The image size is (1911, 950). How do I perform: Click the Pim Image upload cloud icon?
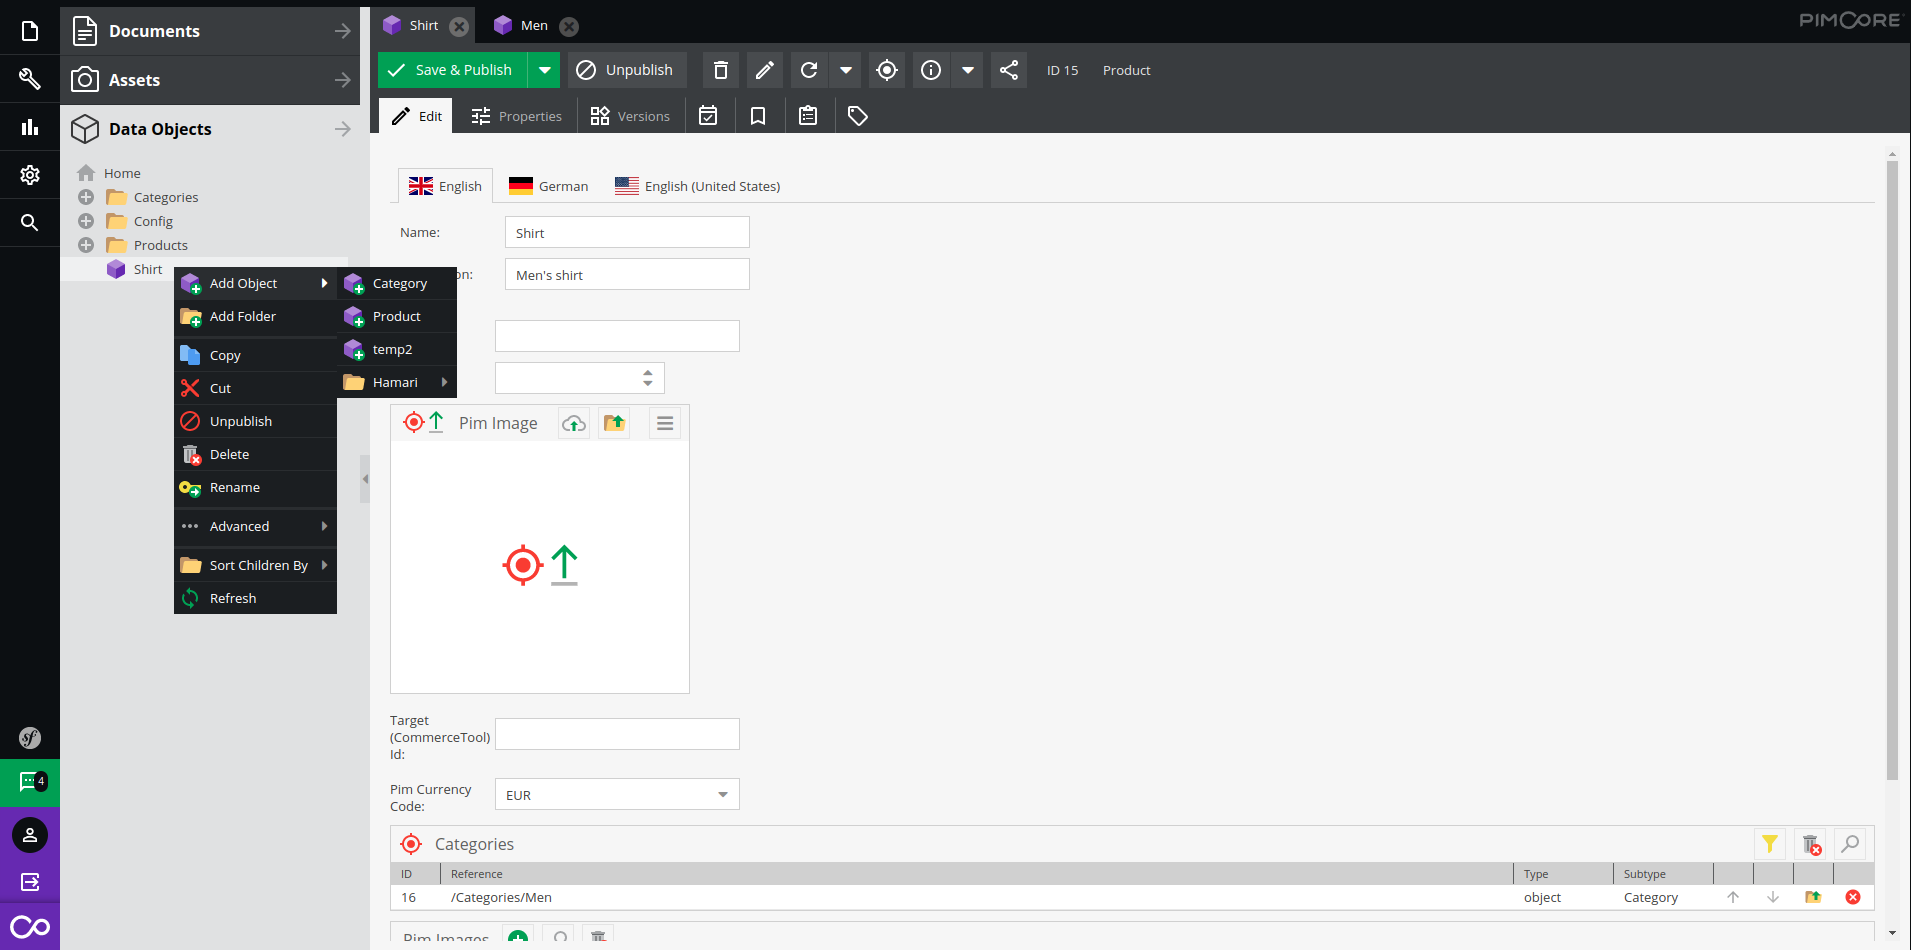click(574, 423)
